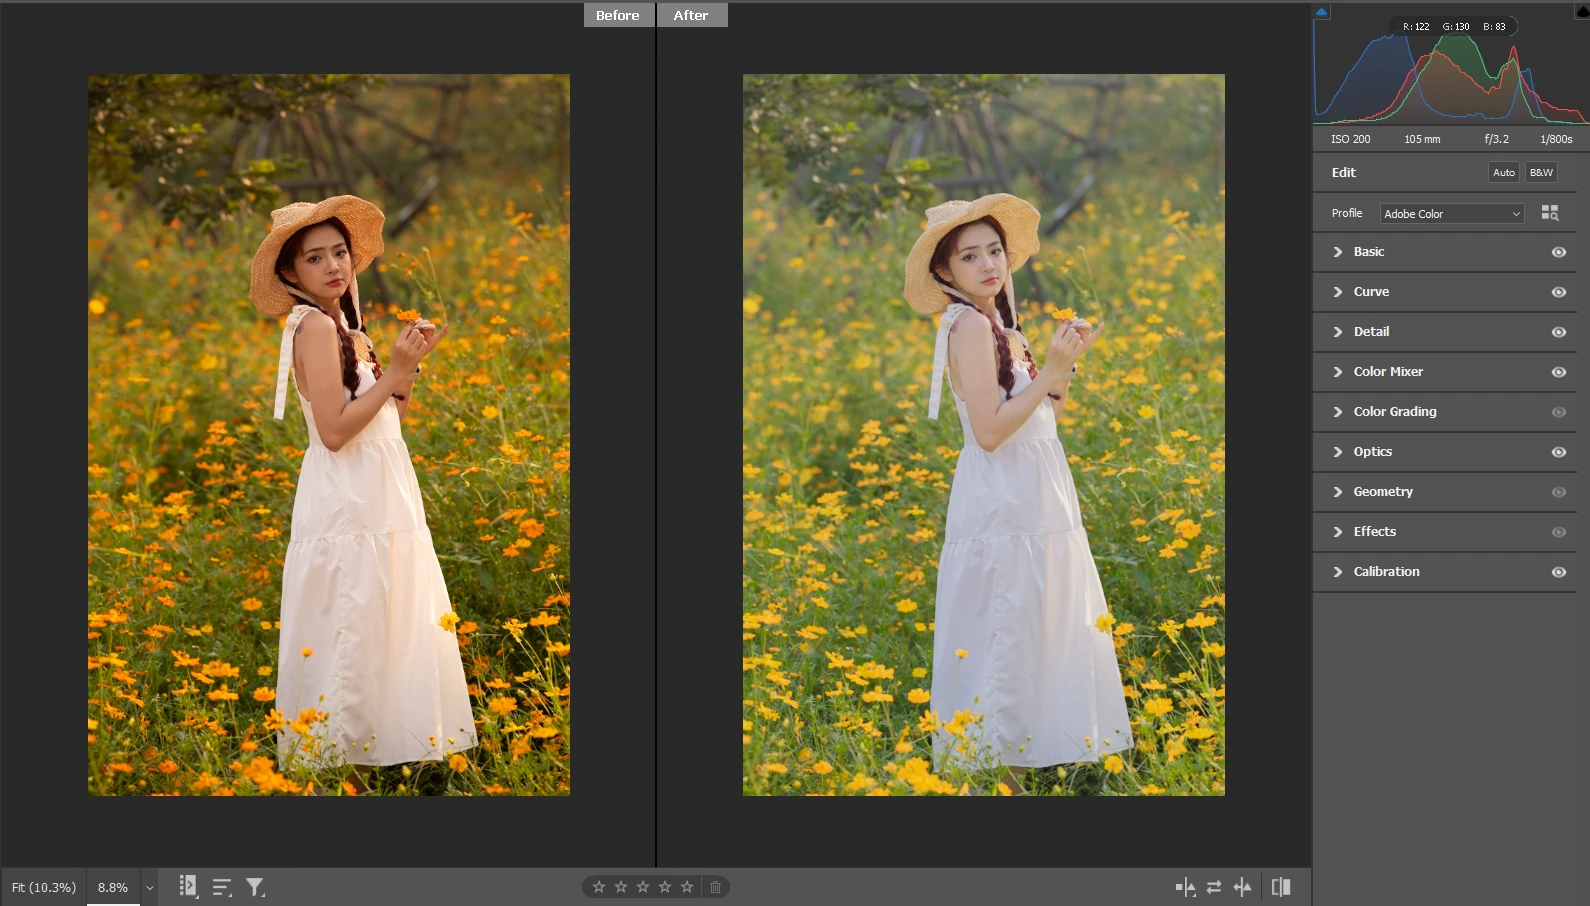The image size is (1590, 906).
Task: Click the filmstrip toggle icon
Action: [187, 886]
